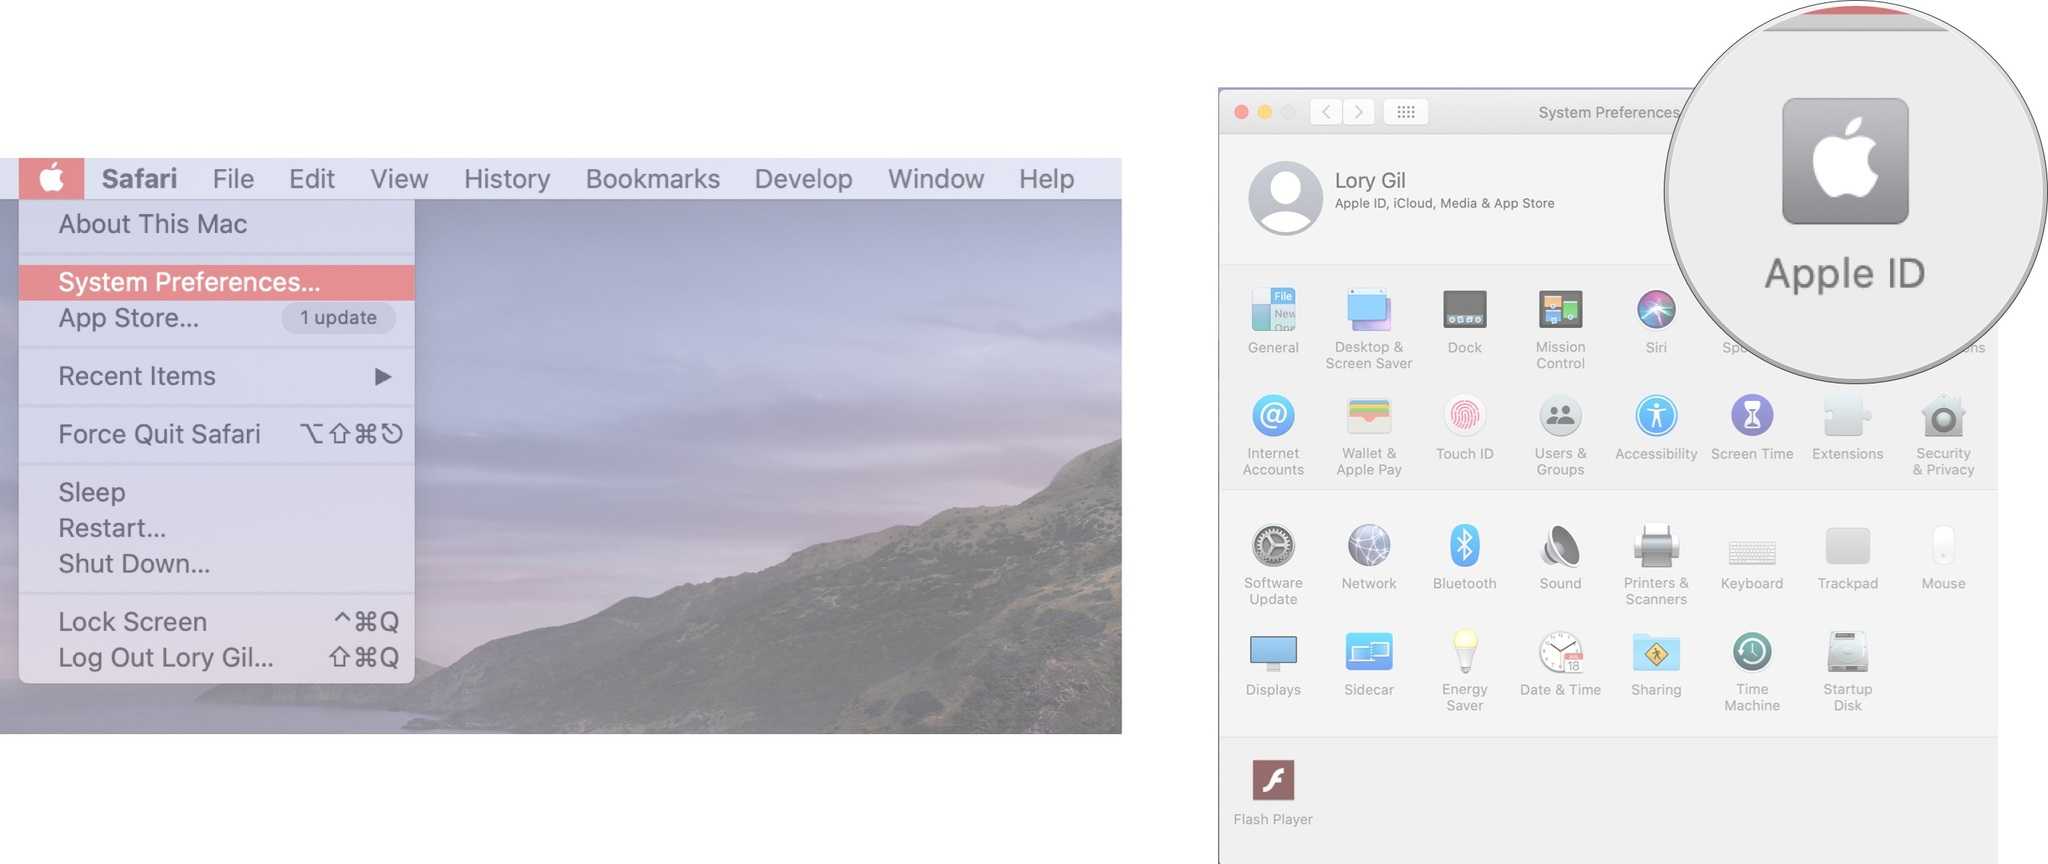Open Mouse preferences icon
2048x864 pixels.
pos(1943,546)
